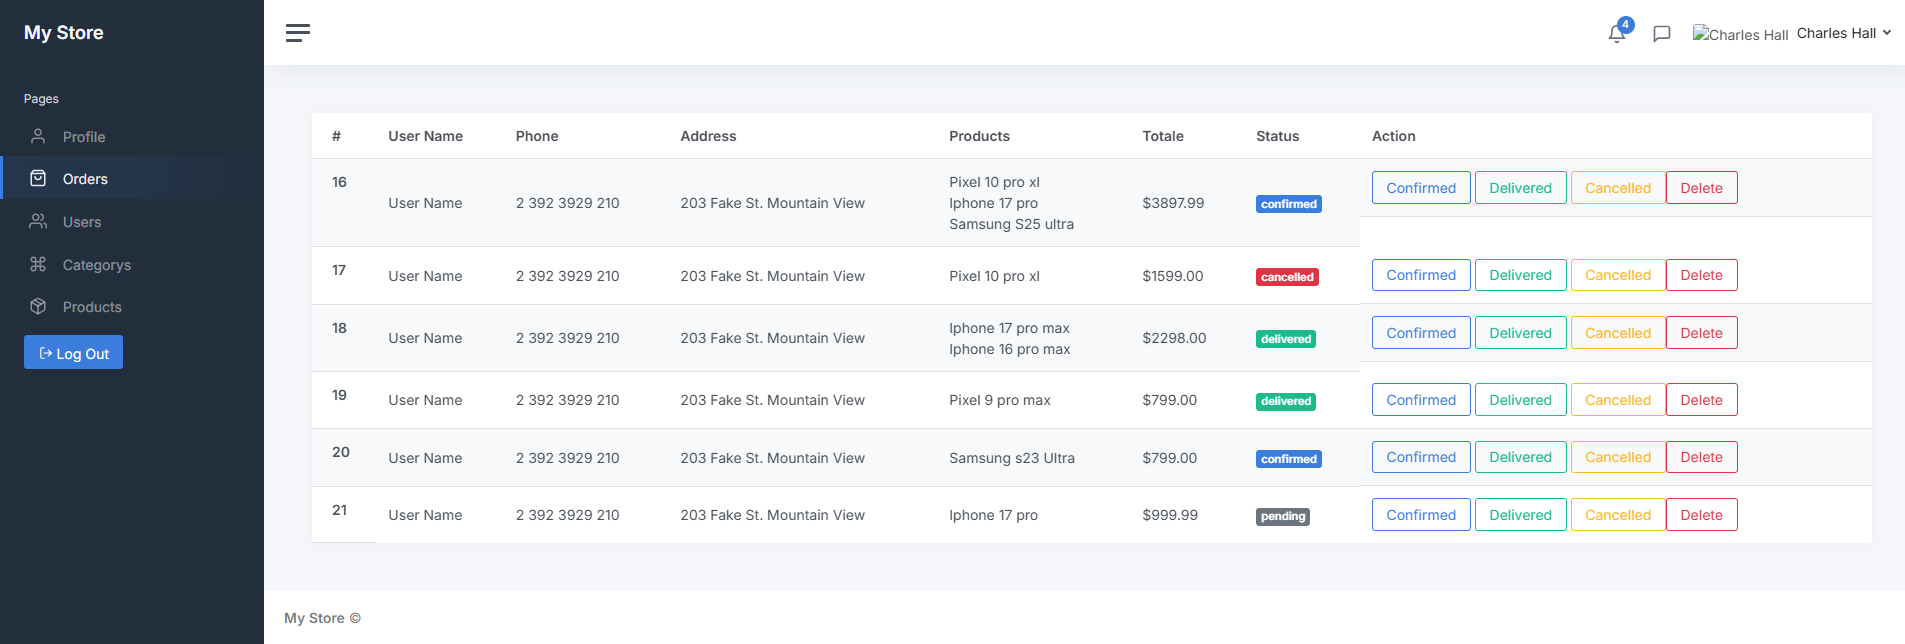Set order 20 to Cancelled

tap(1617, 457)
